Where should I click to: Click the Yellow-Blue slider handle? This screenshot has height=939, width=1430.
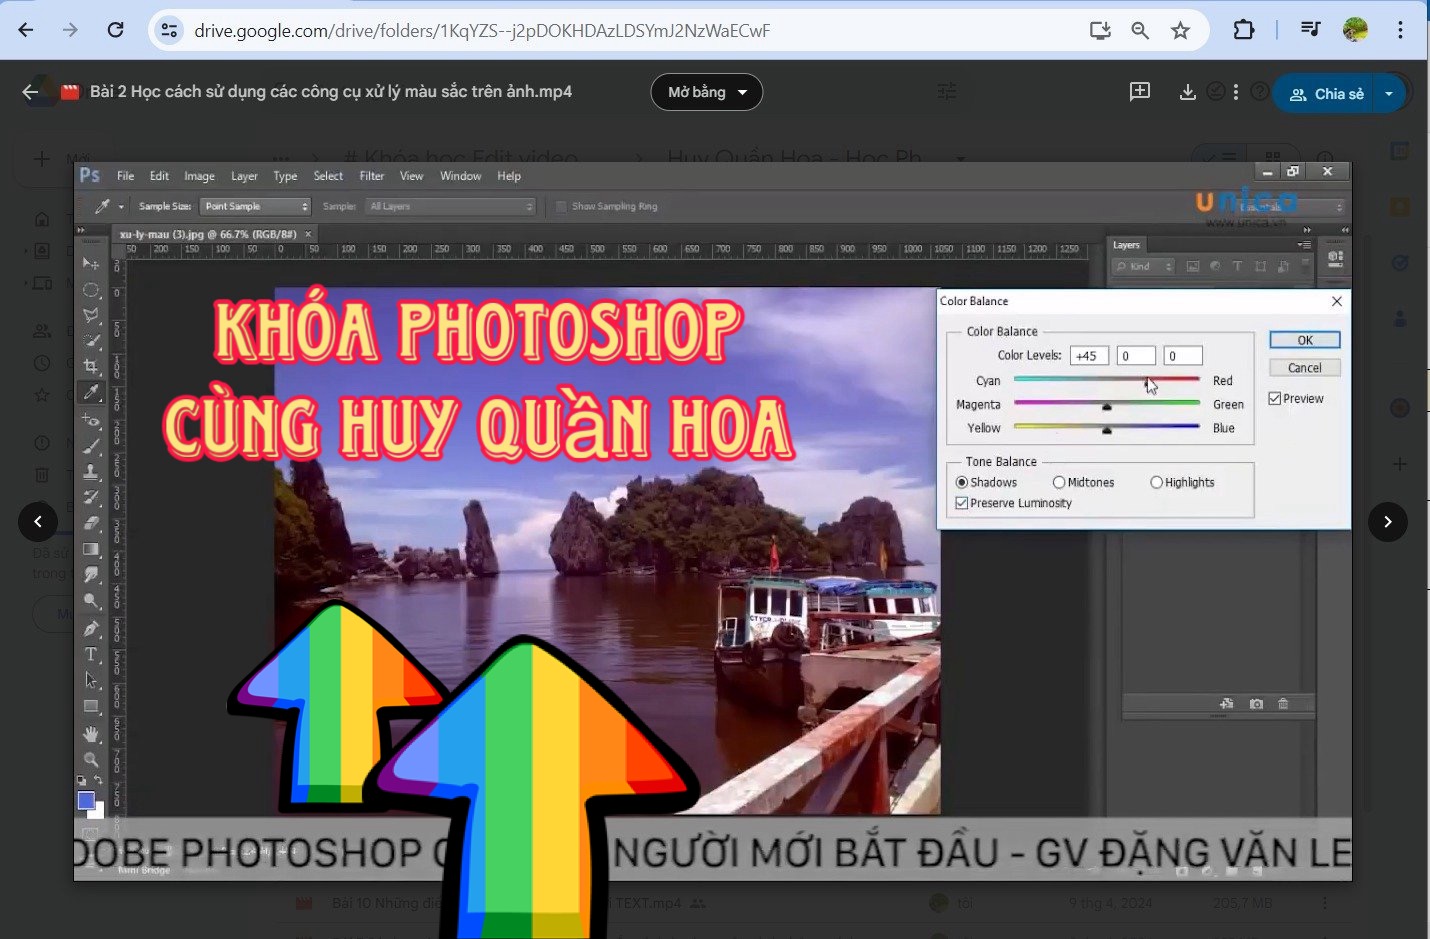(x=1106, y=430)
